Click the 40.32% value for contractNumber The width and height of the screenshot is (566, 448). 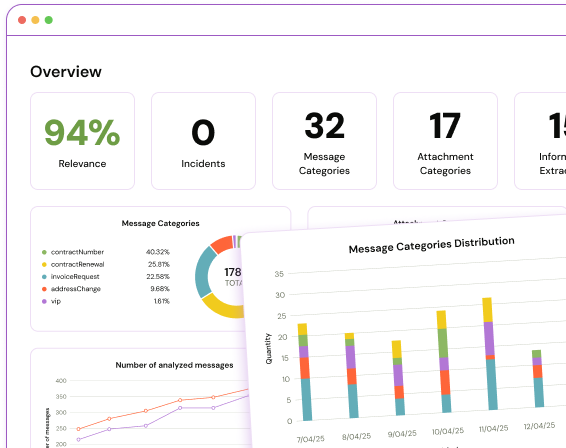[x=158, y=252]
